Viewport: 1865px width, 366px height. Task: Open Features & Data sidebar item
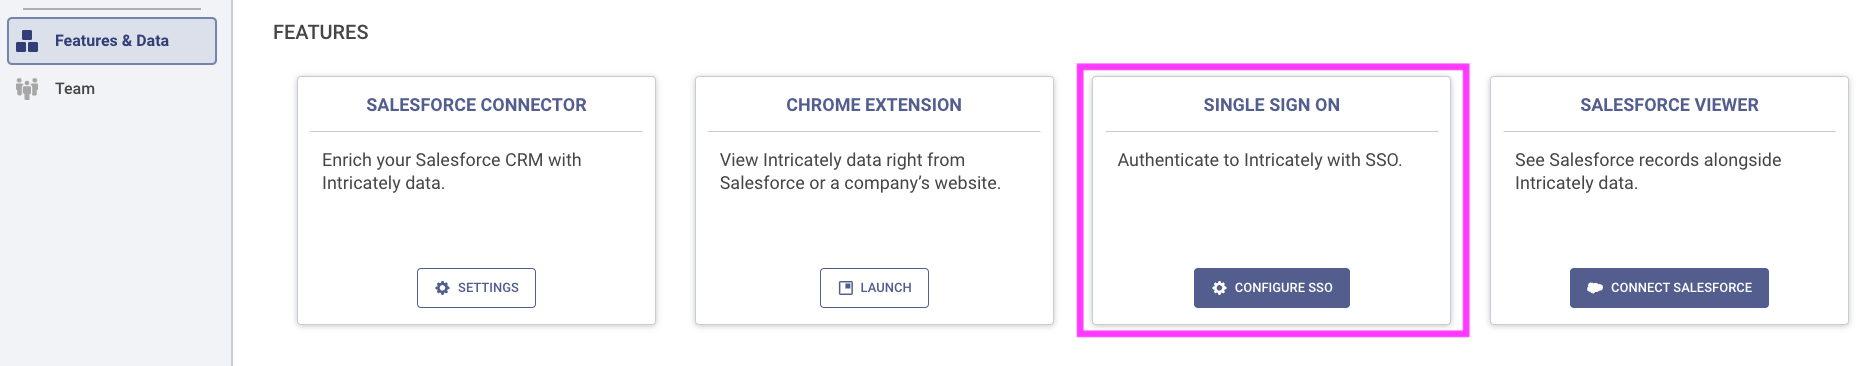[112, 41]
